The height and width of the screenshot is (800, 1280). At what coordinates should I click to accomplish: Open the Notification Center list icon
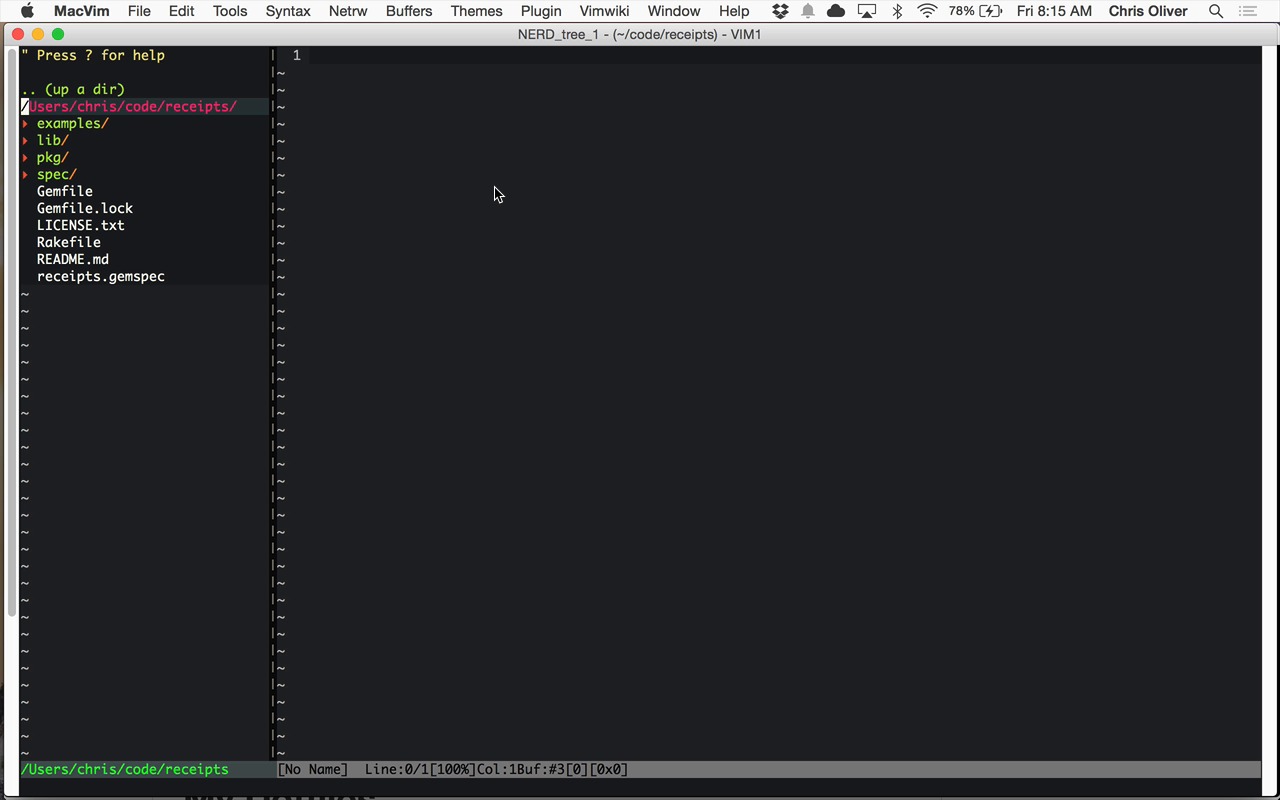point(1247,11)
